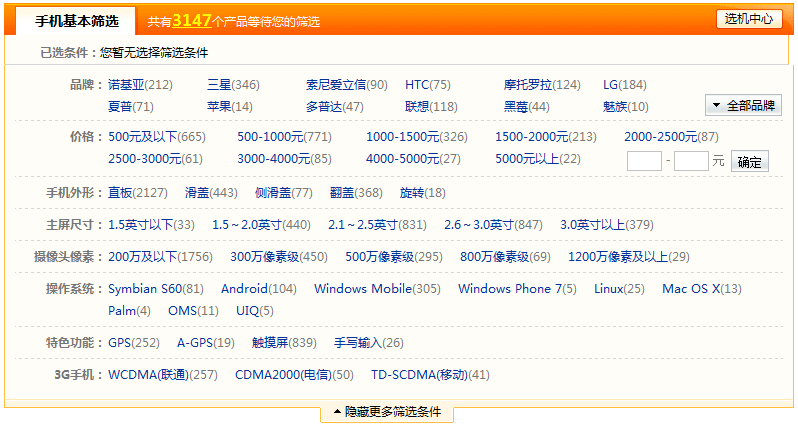The height and width of the screenshot is (428, 798).
Task: Filter by WCDMA(联通) 3G network
Action: tap(148, 375)
